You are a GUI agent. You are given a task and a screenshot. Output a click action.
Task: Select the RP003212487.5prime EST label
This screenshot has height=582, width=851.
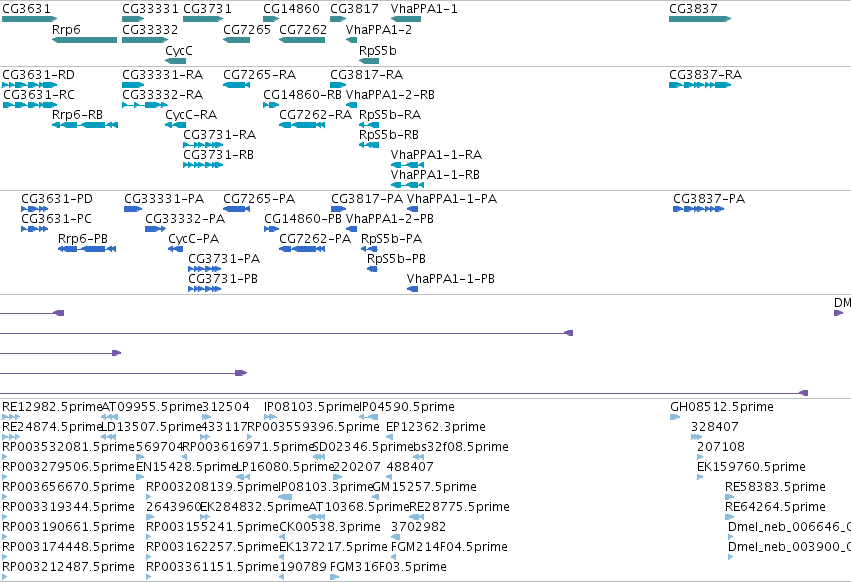68,566
